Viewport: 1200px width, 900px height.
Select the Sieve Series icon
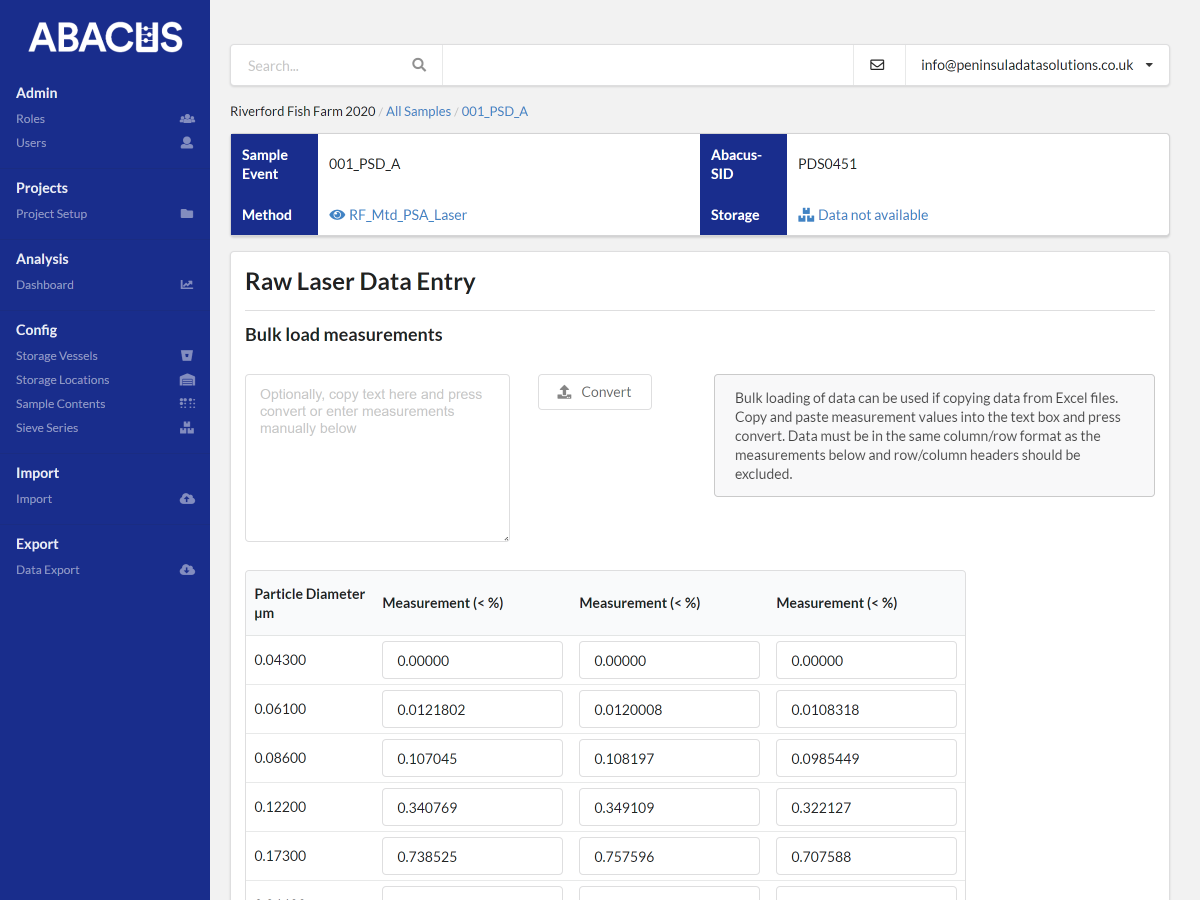[x=186, y=427]
